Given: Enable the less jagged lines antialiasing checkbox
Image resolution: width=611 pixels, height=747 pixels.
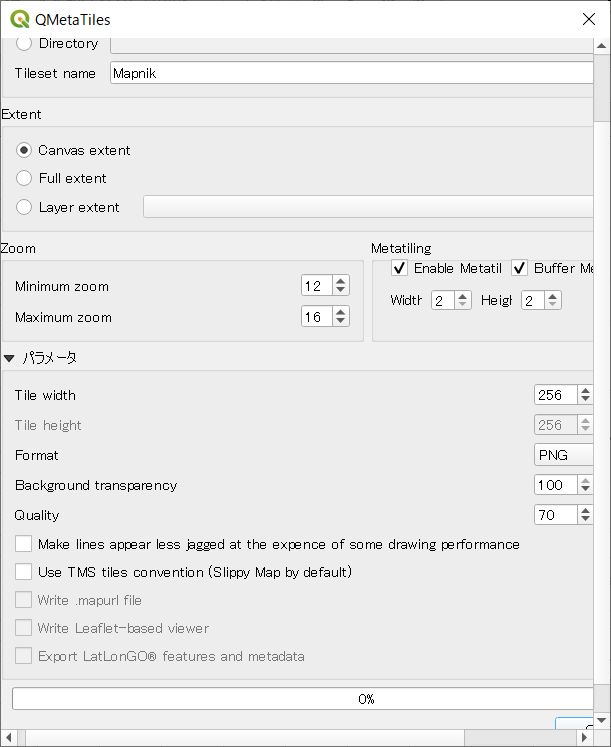Looking at the screenshot, I should [x=23, y=544].
